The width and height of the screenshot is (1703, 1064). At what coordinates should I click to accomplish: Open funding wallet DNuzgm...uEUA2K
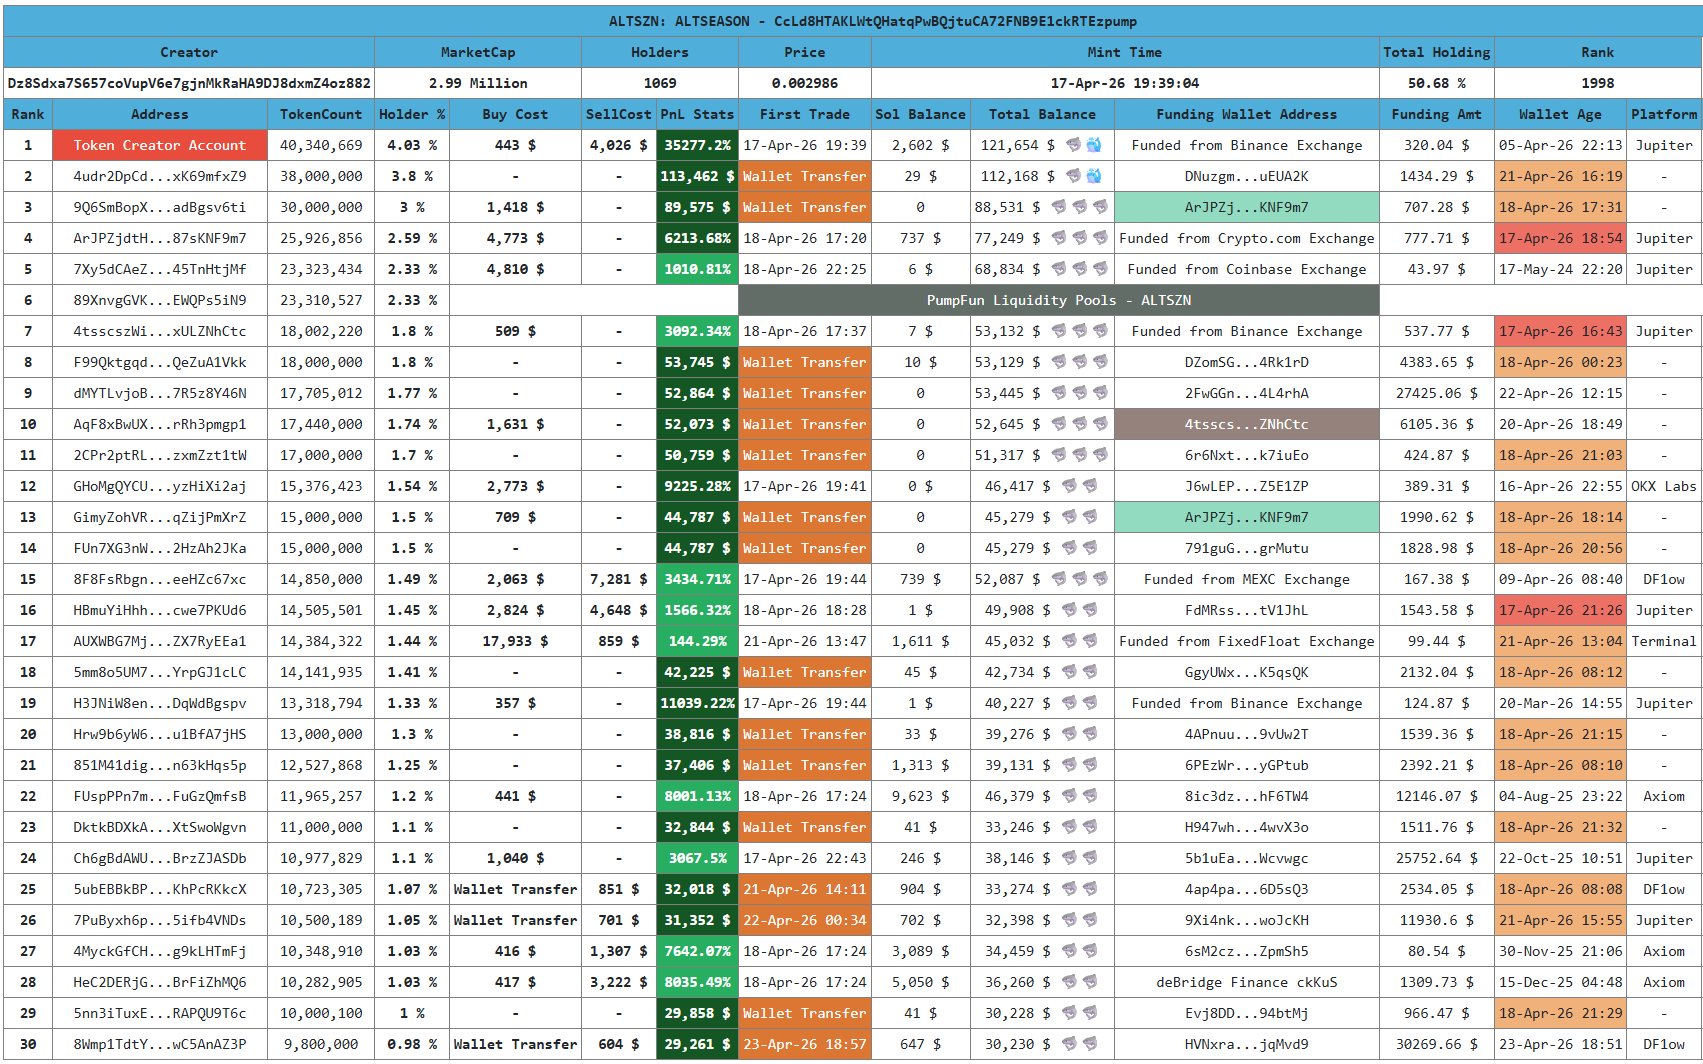click(1246, 176)
